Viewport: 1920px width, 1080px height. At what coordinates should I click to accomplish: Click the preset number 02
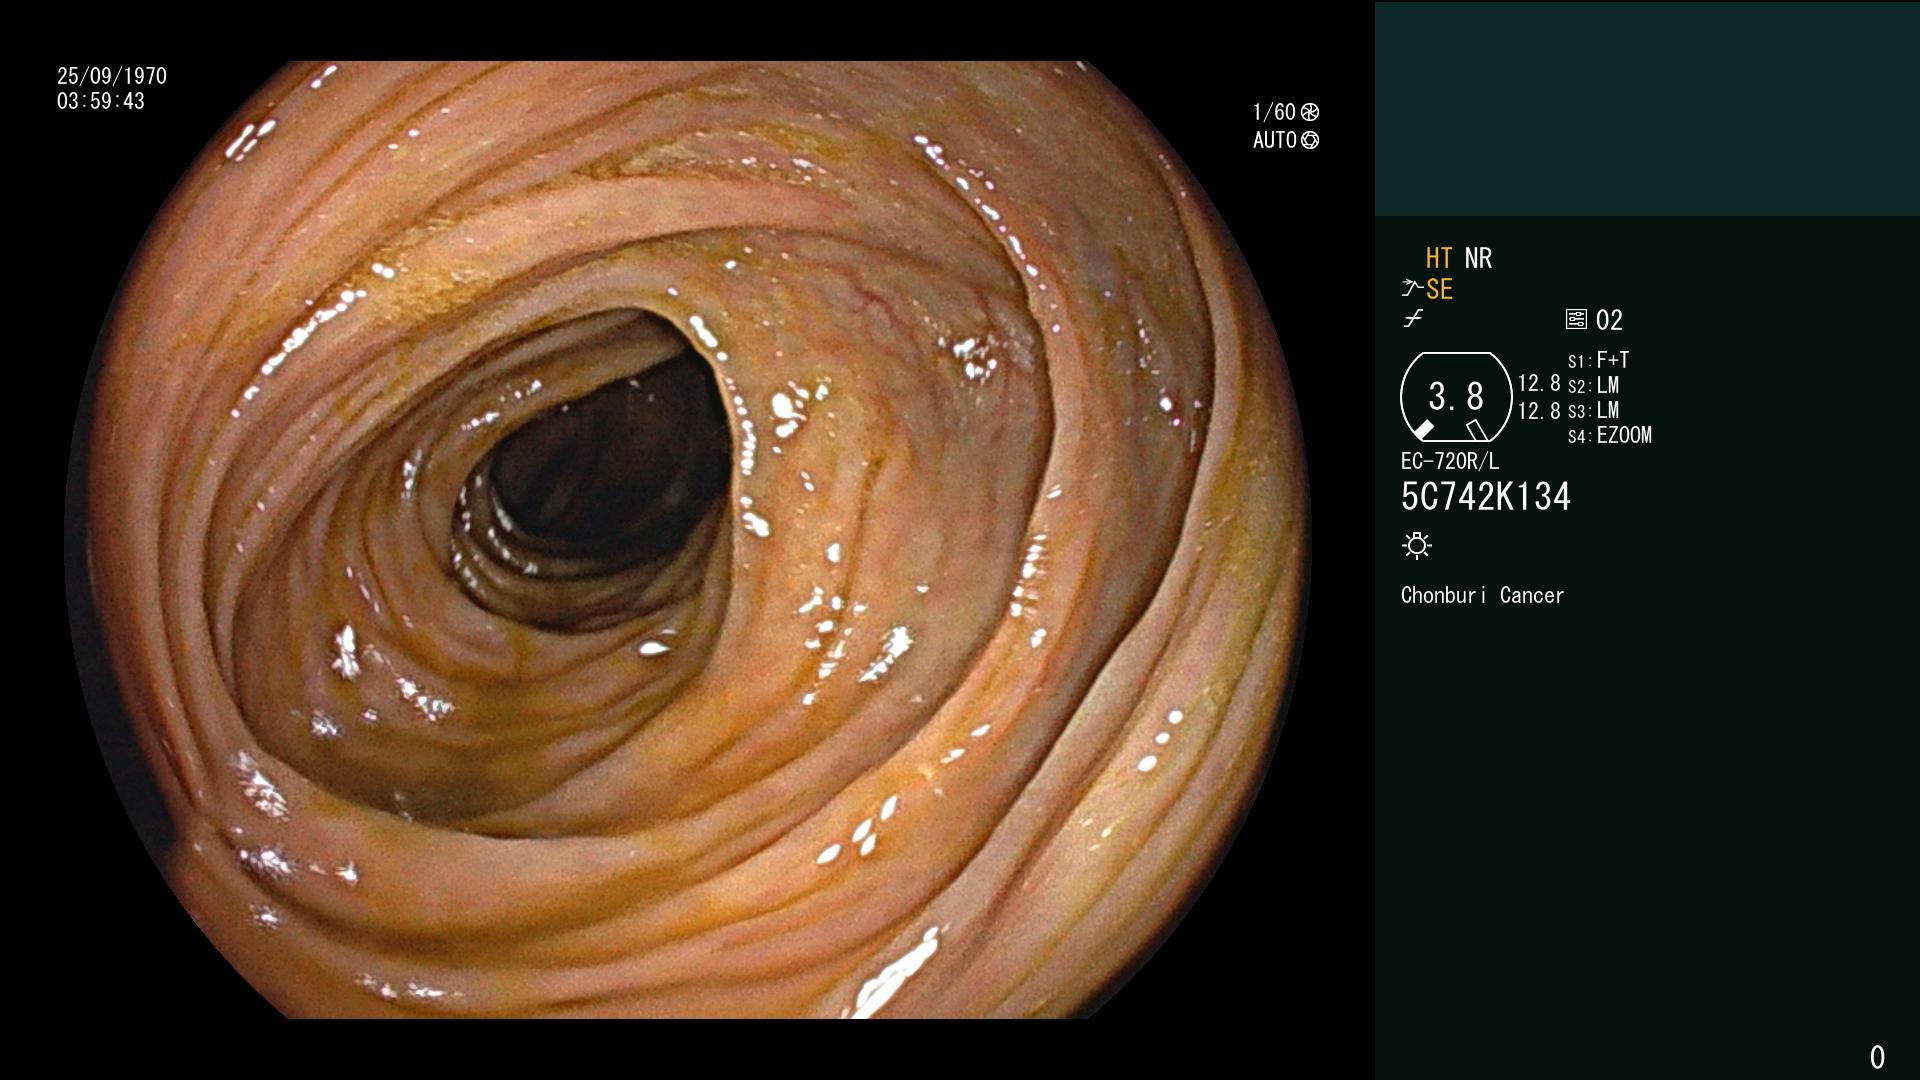pyautogui.click(x=1609, y=320)
